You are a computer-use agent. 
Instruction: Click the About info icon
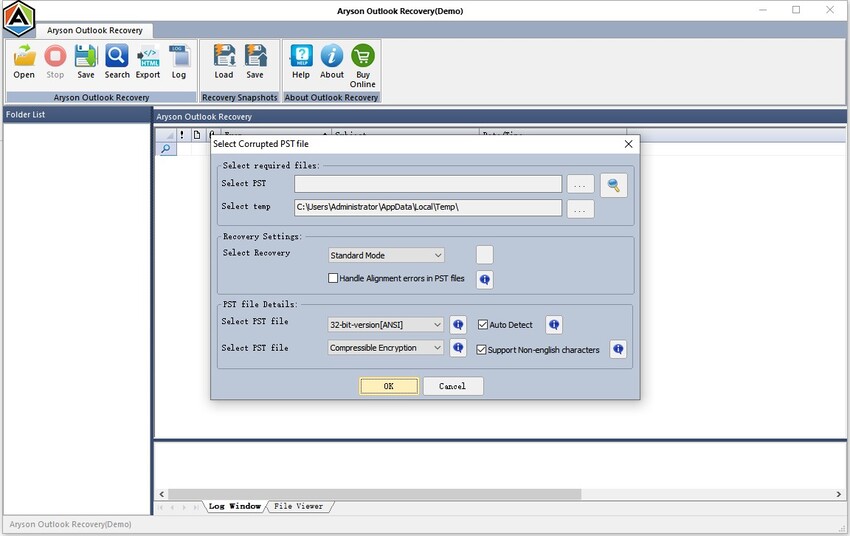pyautogui.click(x=331, y=58)
